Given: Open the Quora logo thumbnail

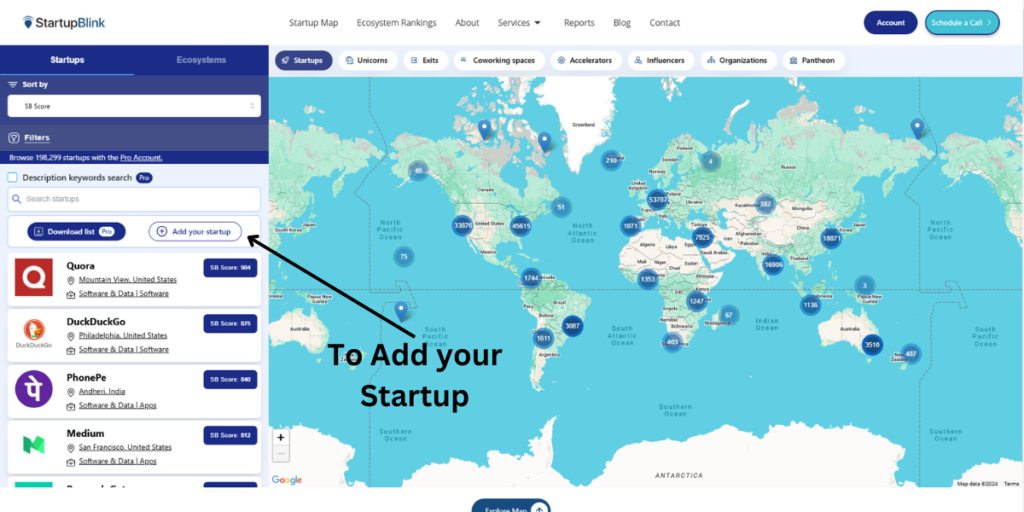Looking at the screenshot, I should pyautogui.click(x=33, y=277).
